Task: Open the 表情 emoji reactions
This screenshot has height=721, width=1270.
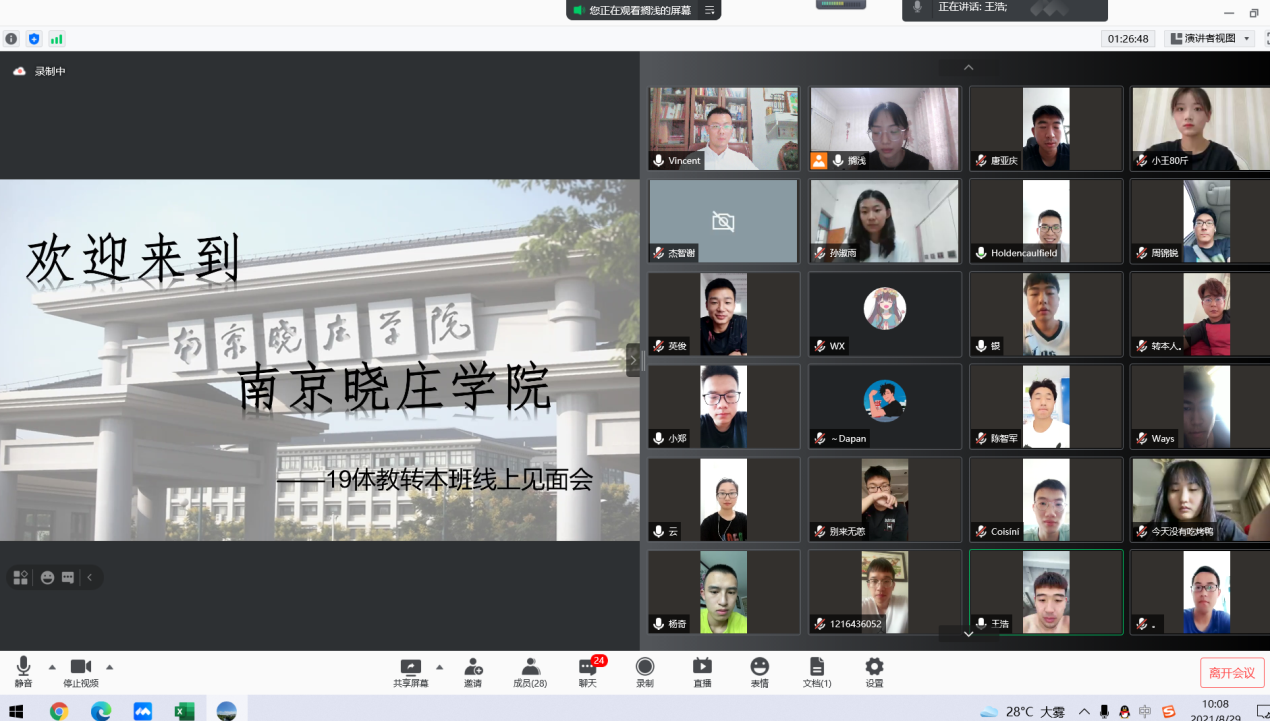Action: point(759,668)
